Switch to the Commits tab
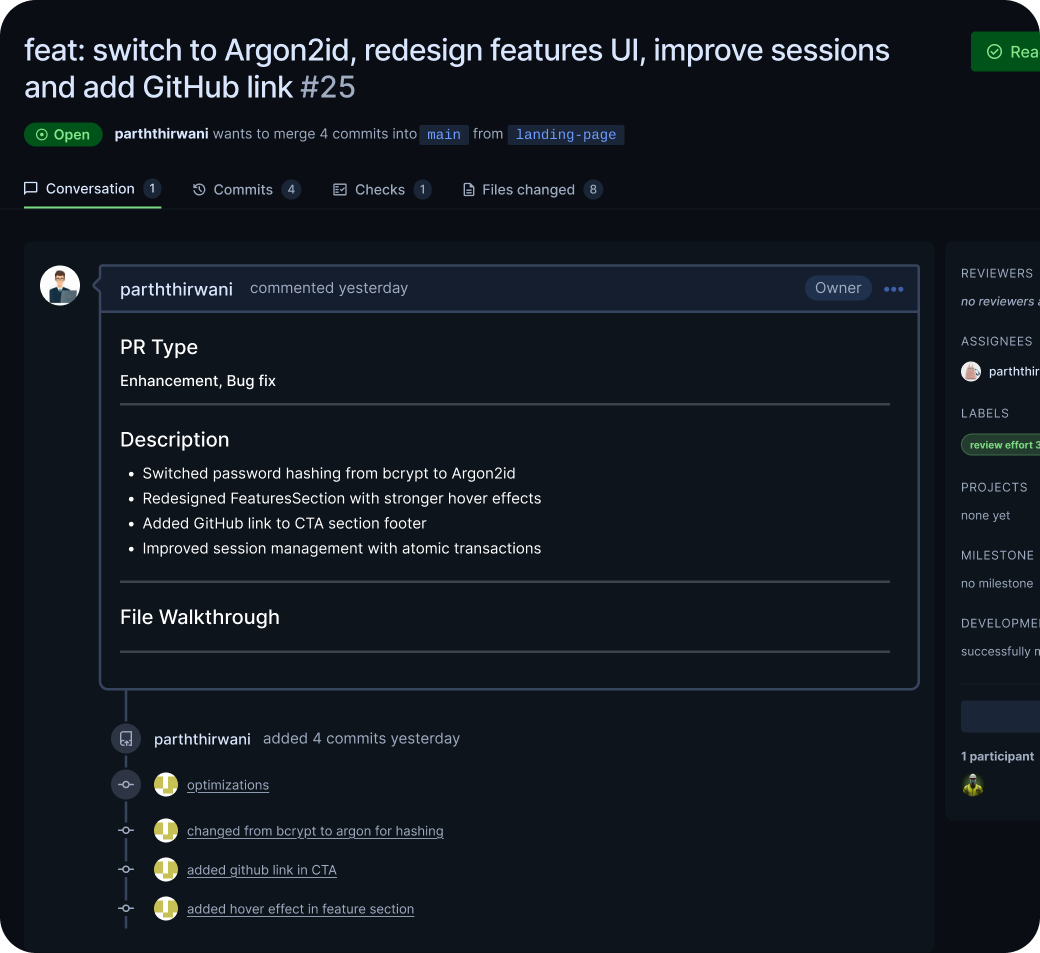The image size is (1040, 953). (x=246, y=190)
